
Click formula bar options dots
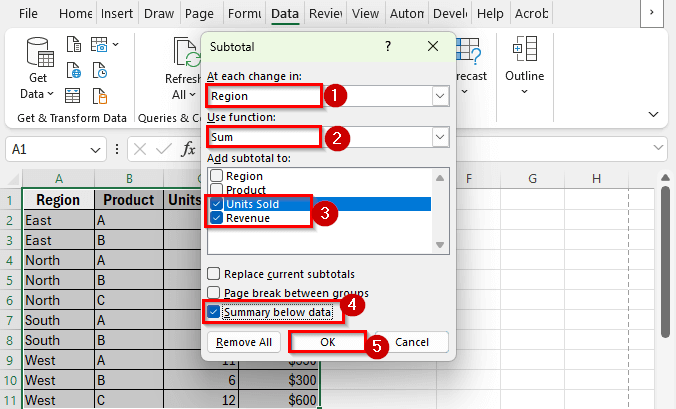pyautogui.click(x=117, y=150)
